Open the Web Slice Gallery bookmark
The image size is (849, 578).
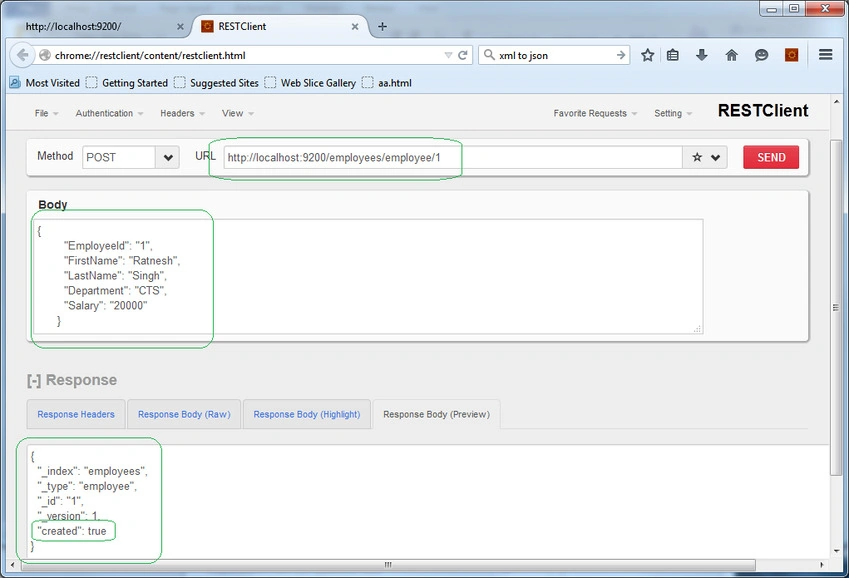click(310, 83)
